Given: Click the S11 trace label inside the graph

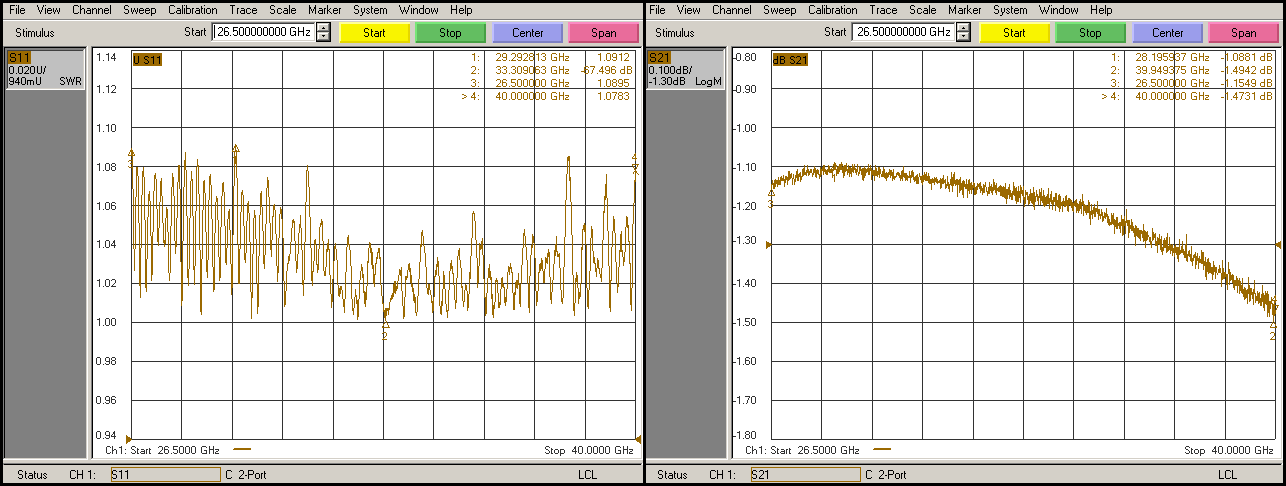Looking at the screenshot, I should 147,60.
